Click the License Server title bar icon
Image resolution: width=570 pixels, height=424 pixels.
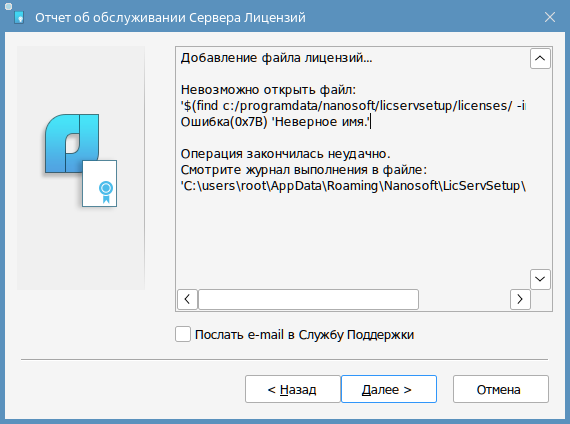coord(19,17)
